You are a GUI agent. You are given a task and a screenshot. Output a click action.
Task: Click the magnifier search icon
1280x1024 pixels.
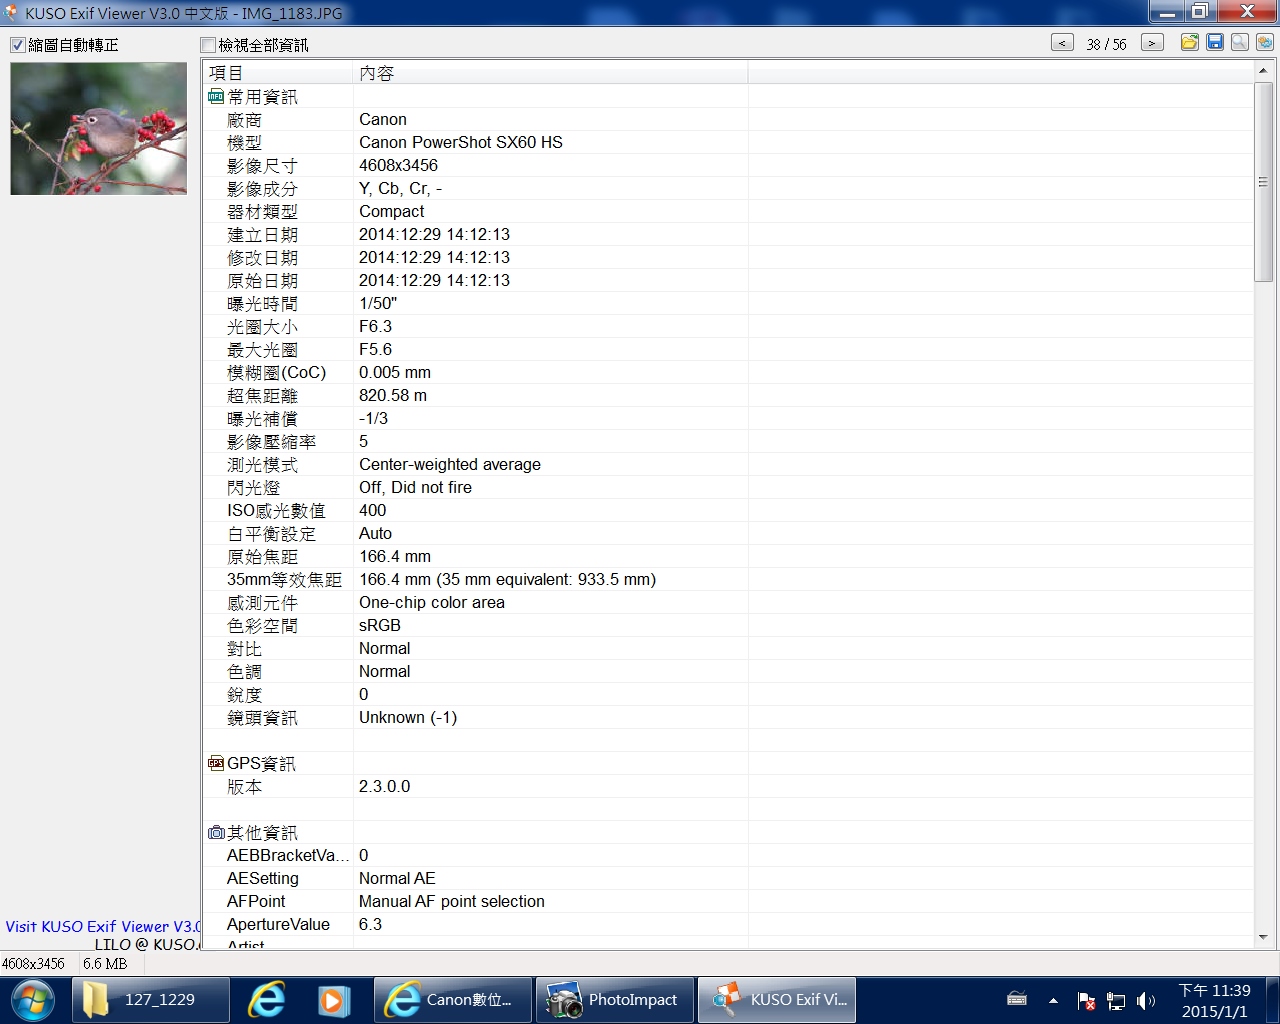pyautogui.click(x=1240, y=42)
